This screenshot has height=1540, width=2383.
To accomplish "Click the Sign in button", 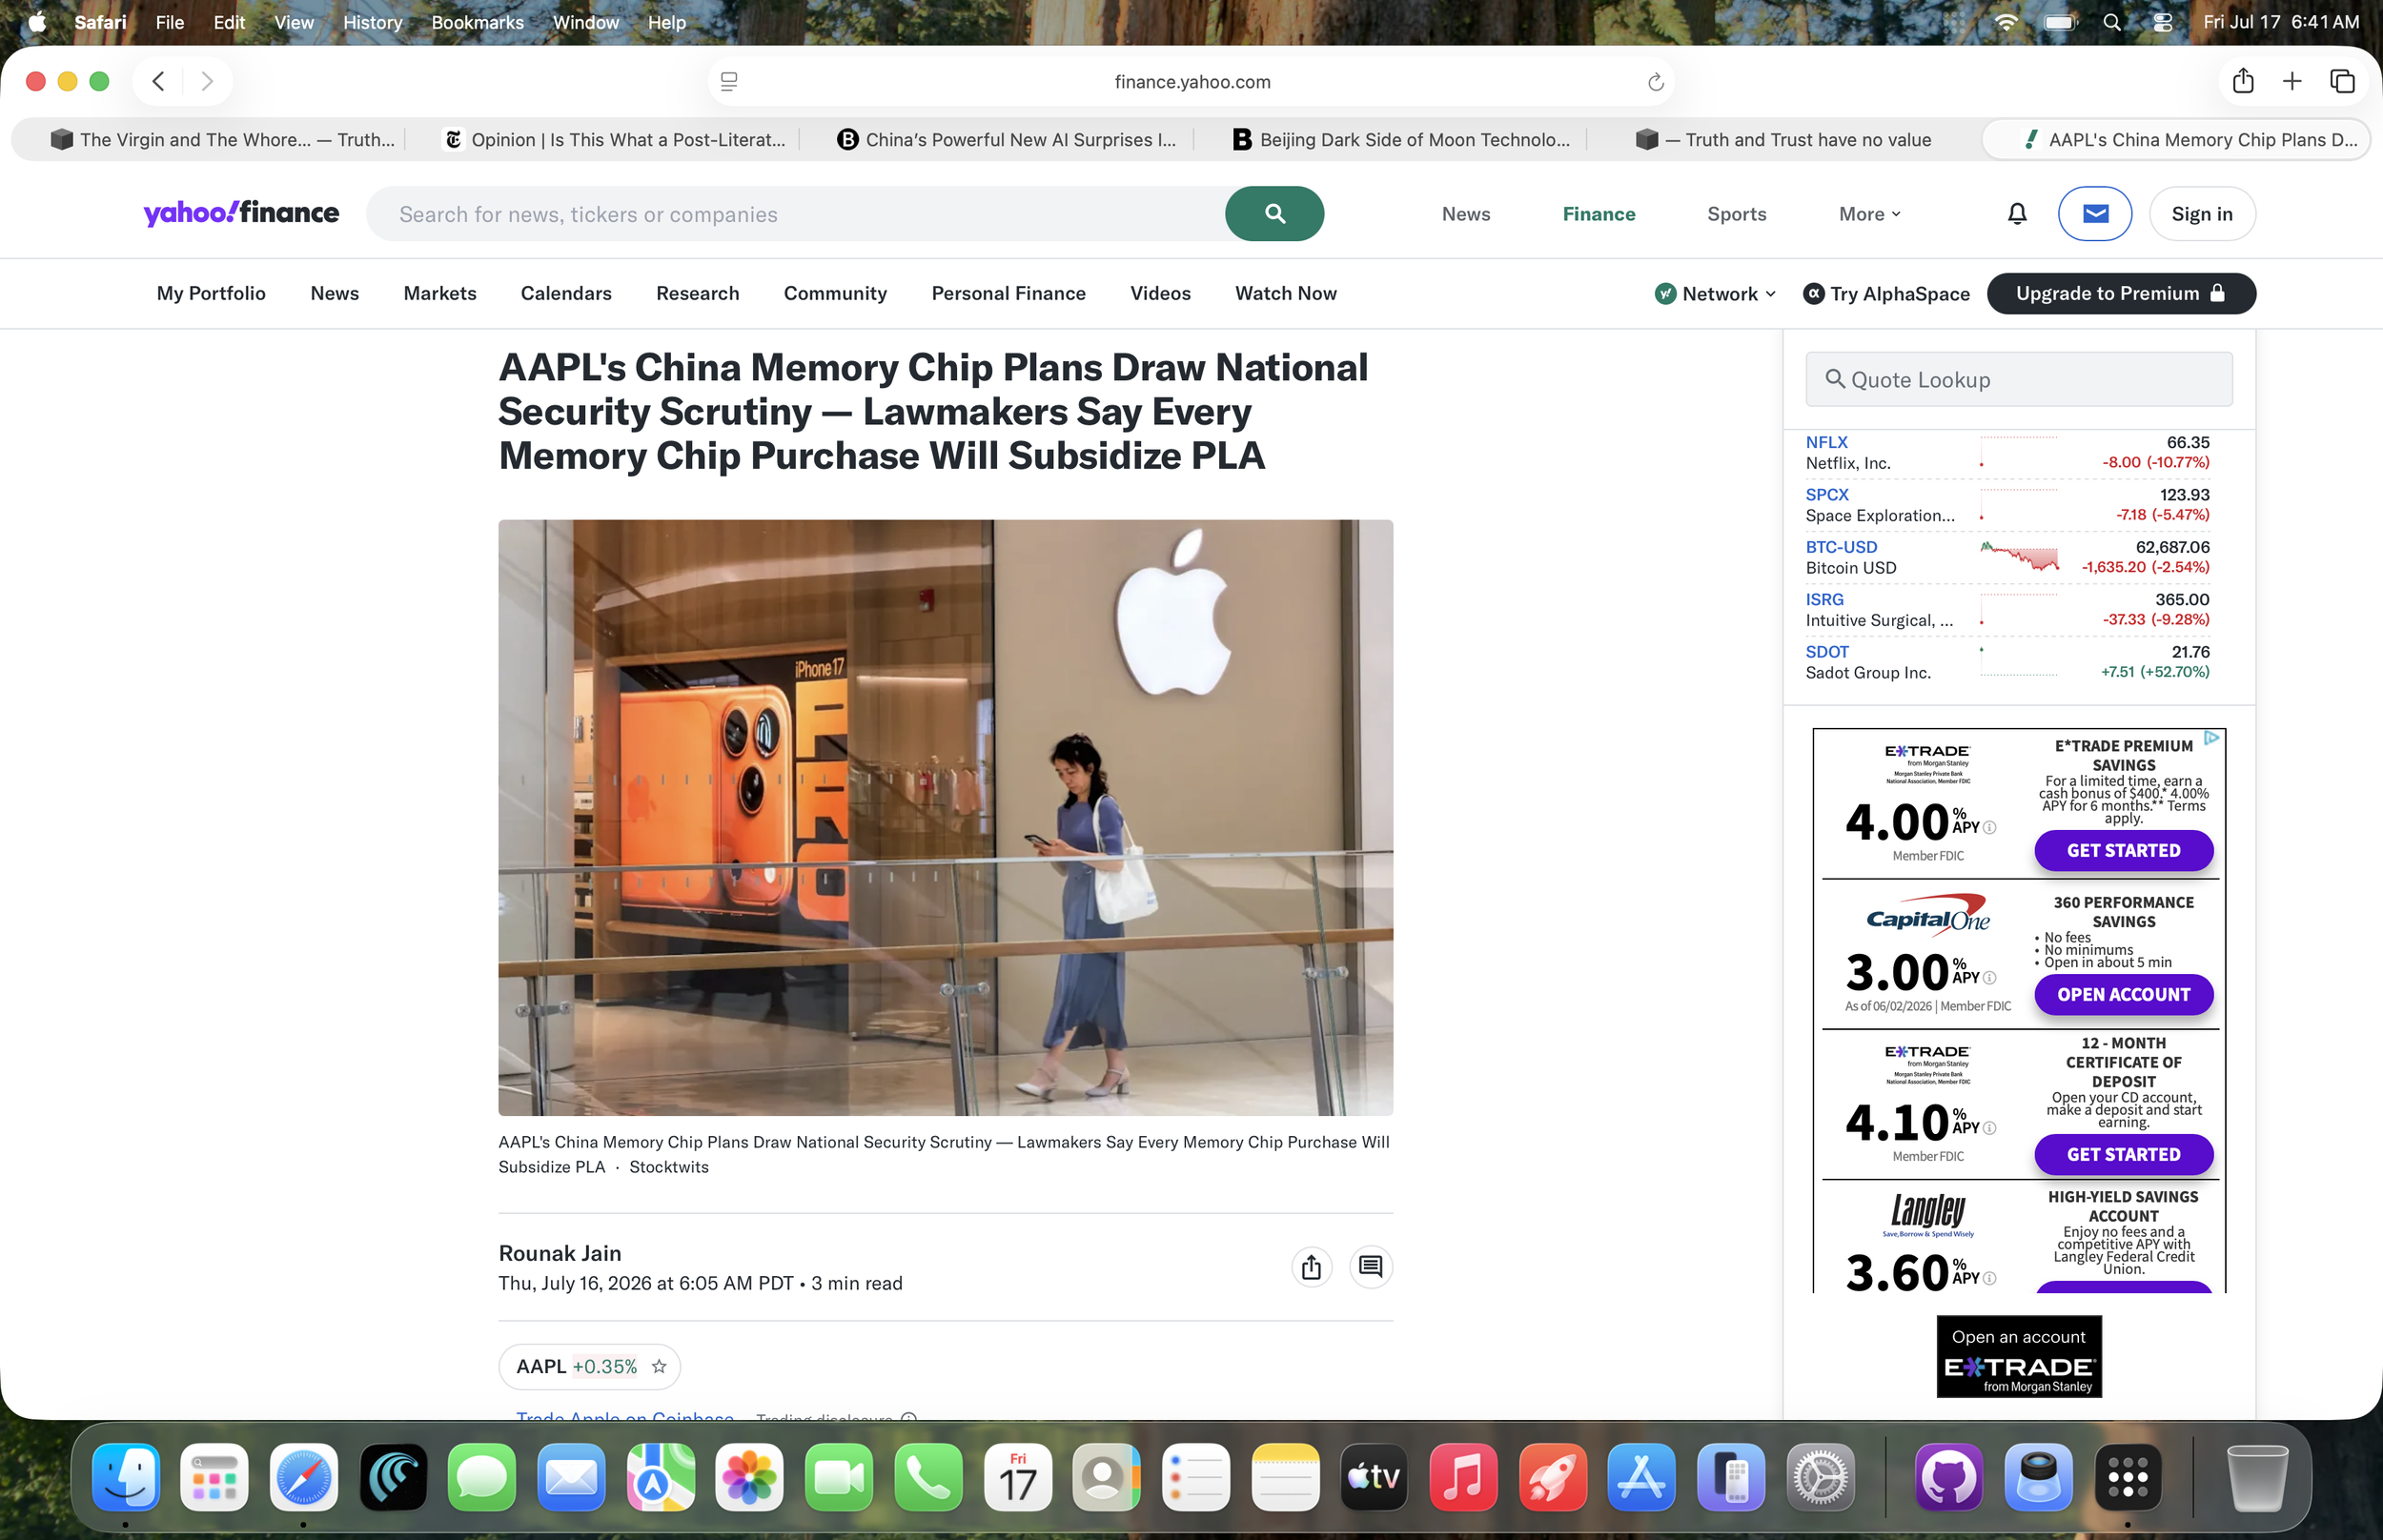I will point(2202,213).
